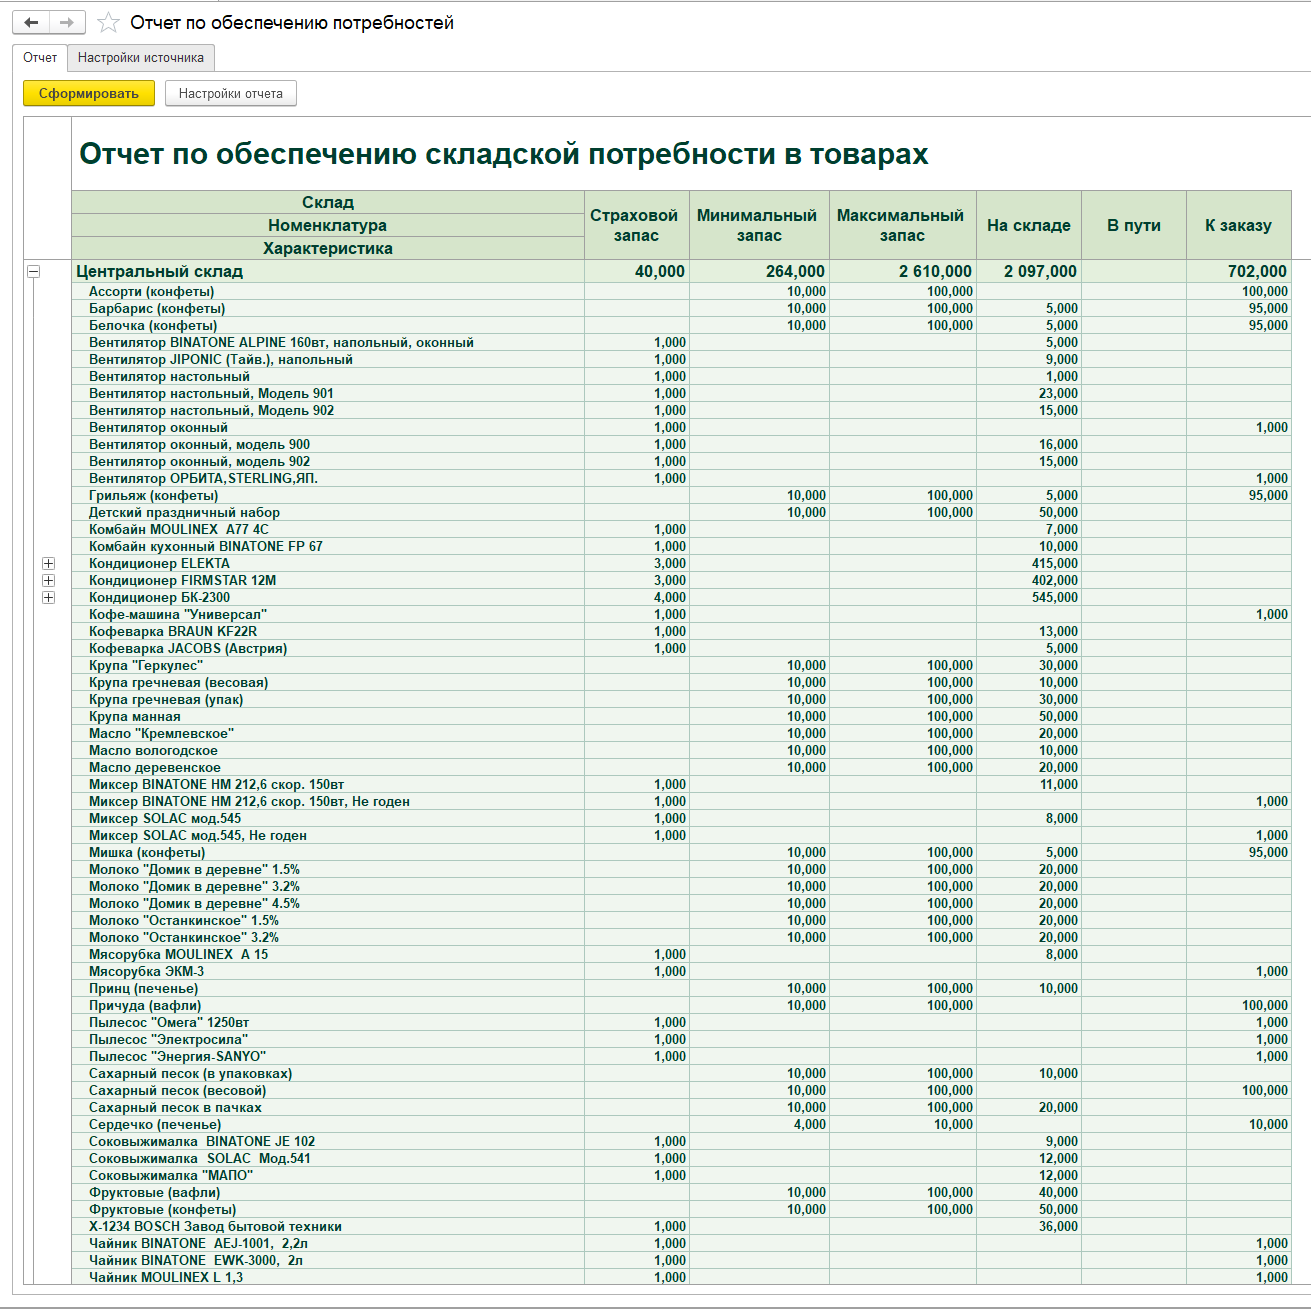
Task: Open Настройки отчета
Action: 231,94
